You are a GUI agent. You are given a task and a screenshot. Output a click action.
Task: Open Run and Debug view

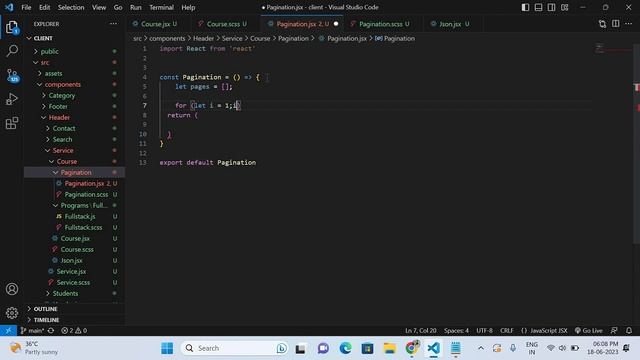12,99
